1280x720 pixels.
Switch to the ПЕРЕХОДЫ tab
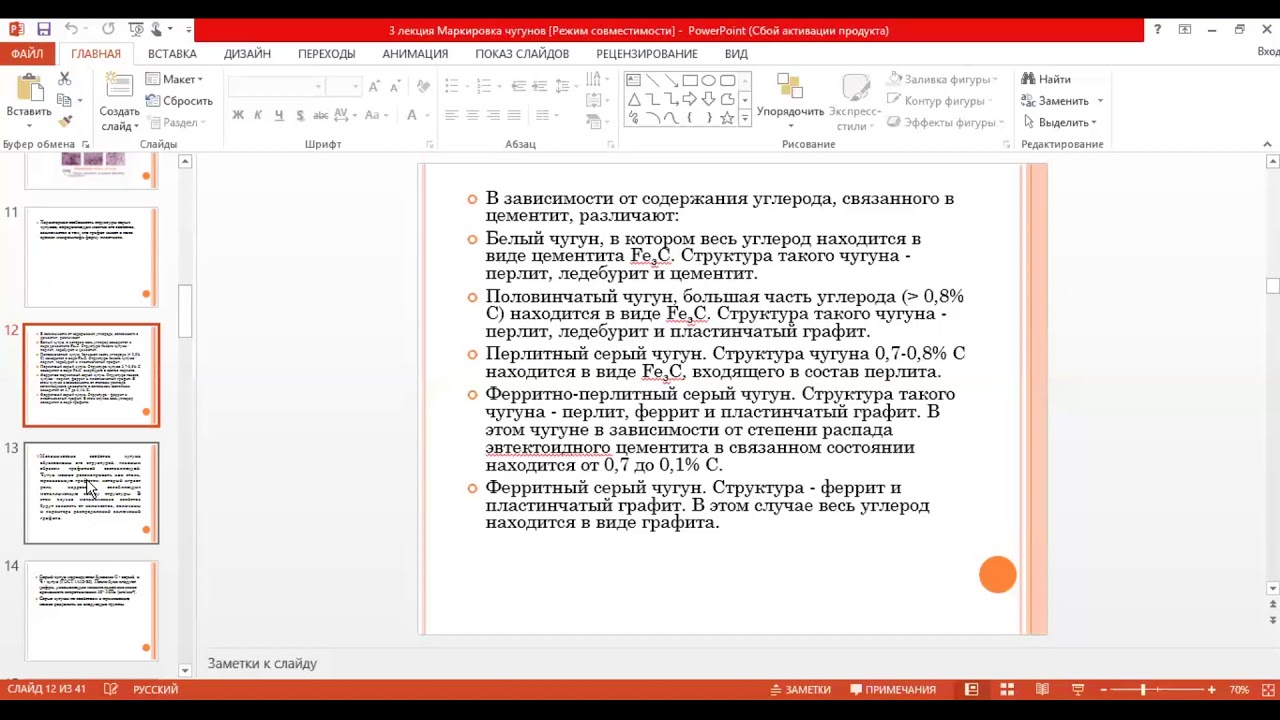pos(326,53)
